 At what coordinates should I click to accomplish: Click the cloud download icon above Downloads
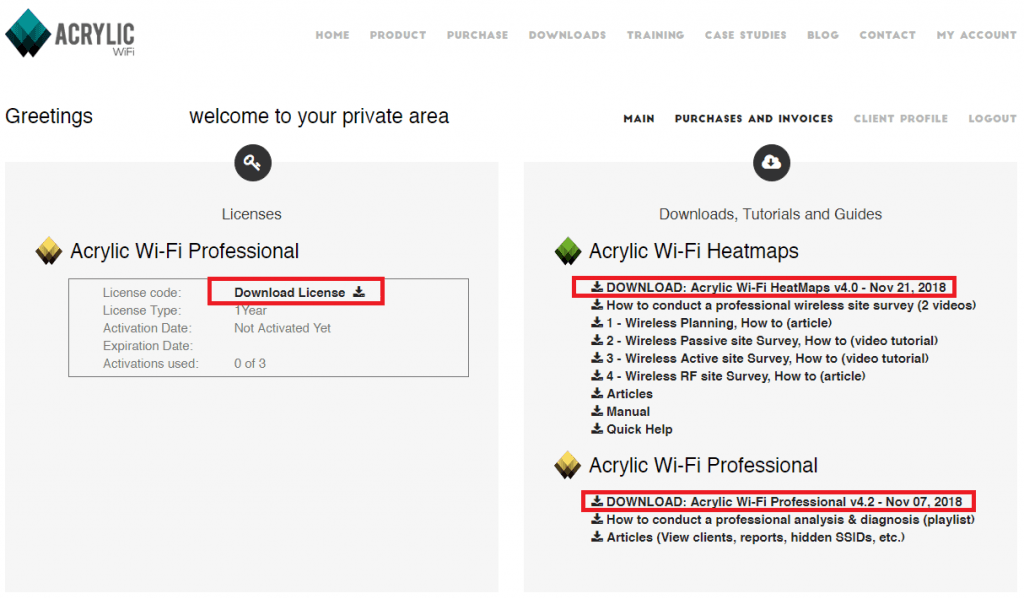click(771, 163)
